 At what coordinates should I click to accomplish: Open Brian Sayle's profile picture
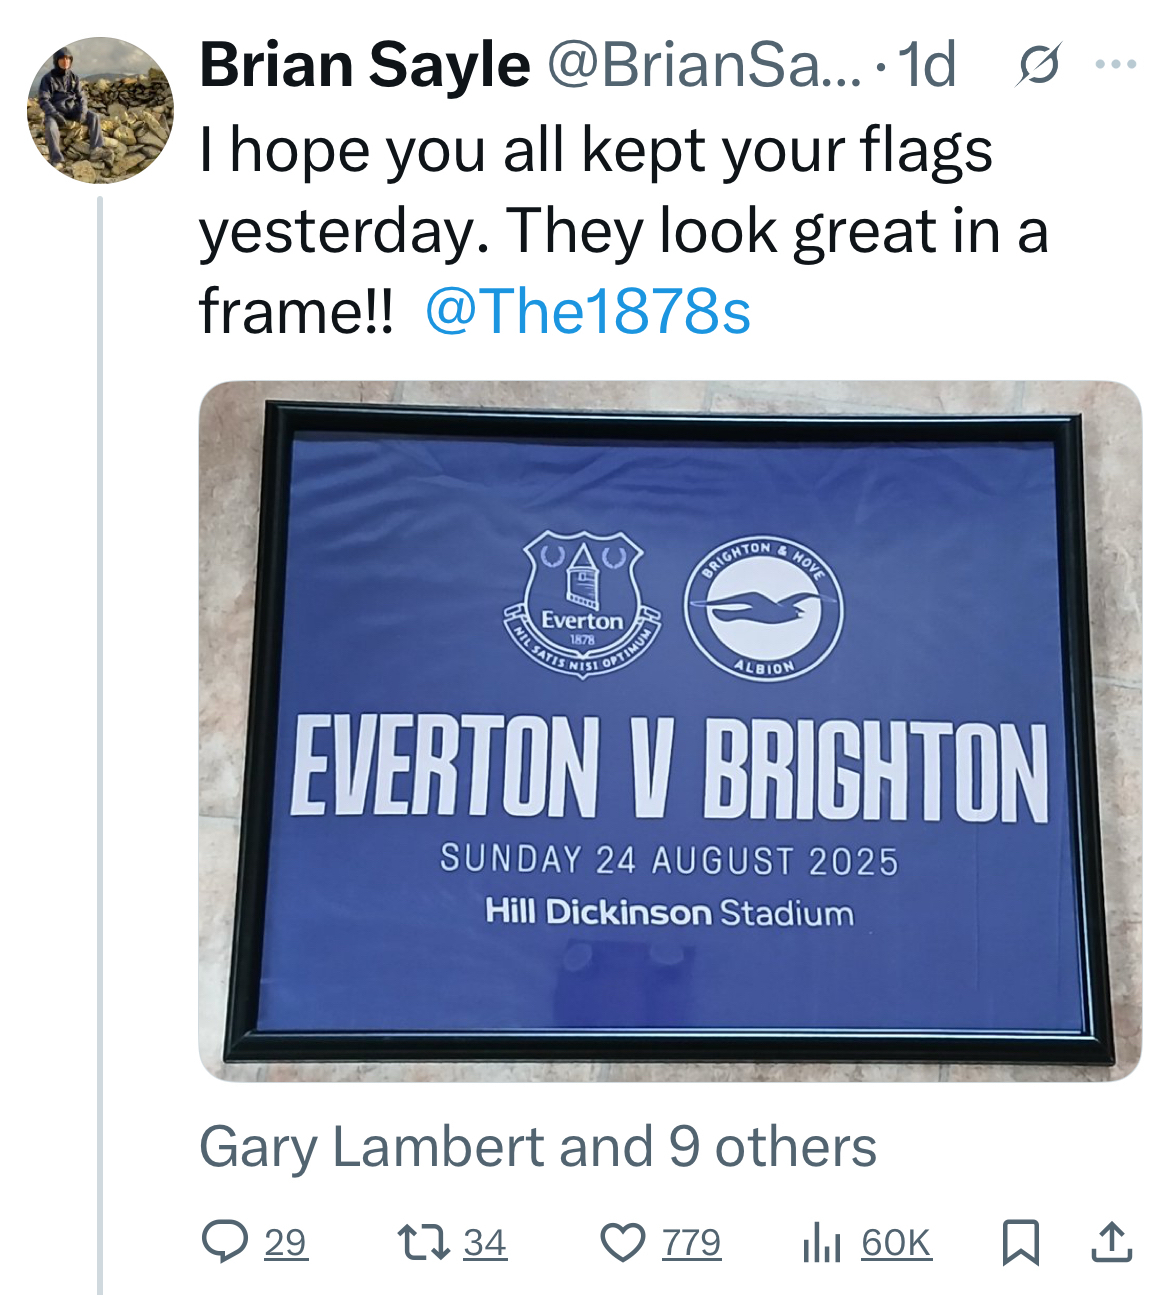click(x=100, y=110)
